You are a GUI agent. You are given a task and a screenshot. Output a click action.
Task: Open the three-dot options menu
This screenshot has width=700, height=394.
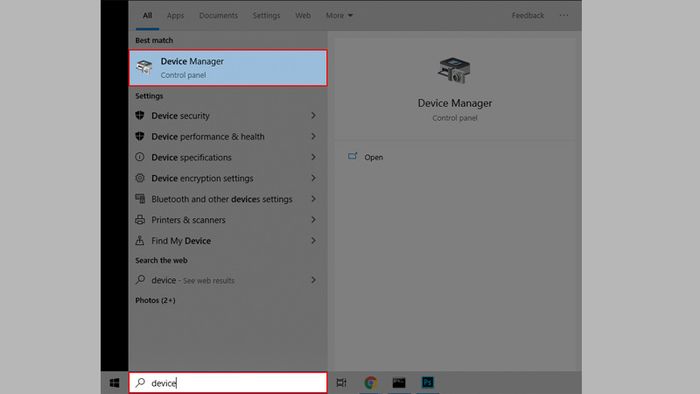click(x=564, y=16)
